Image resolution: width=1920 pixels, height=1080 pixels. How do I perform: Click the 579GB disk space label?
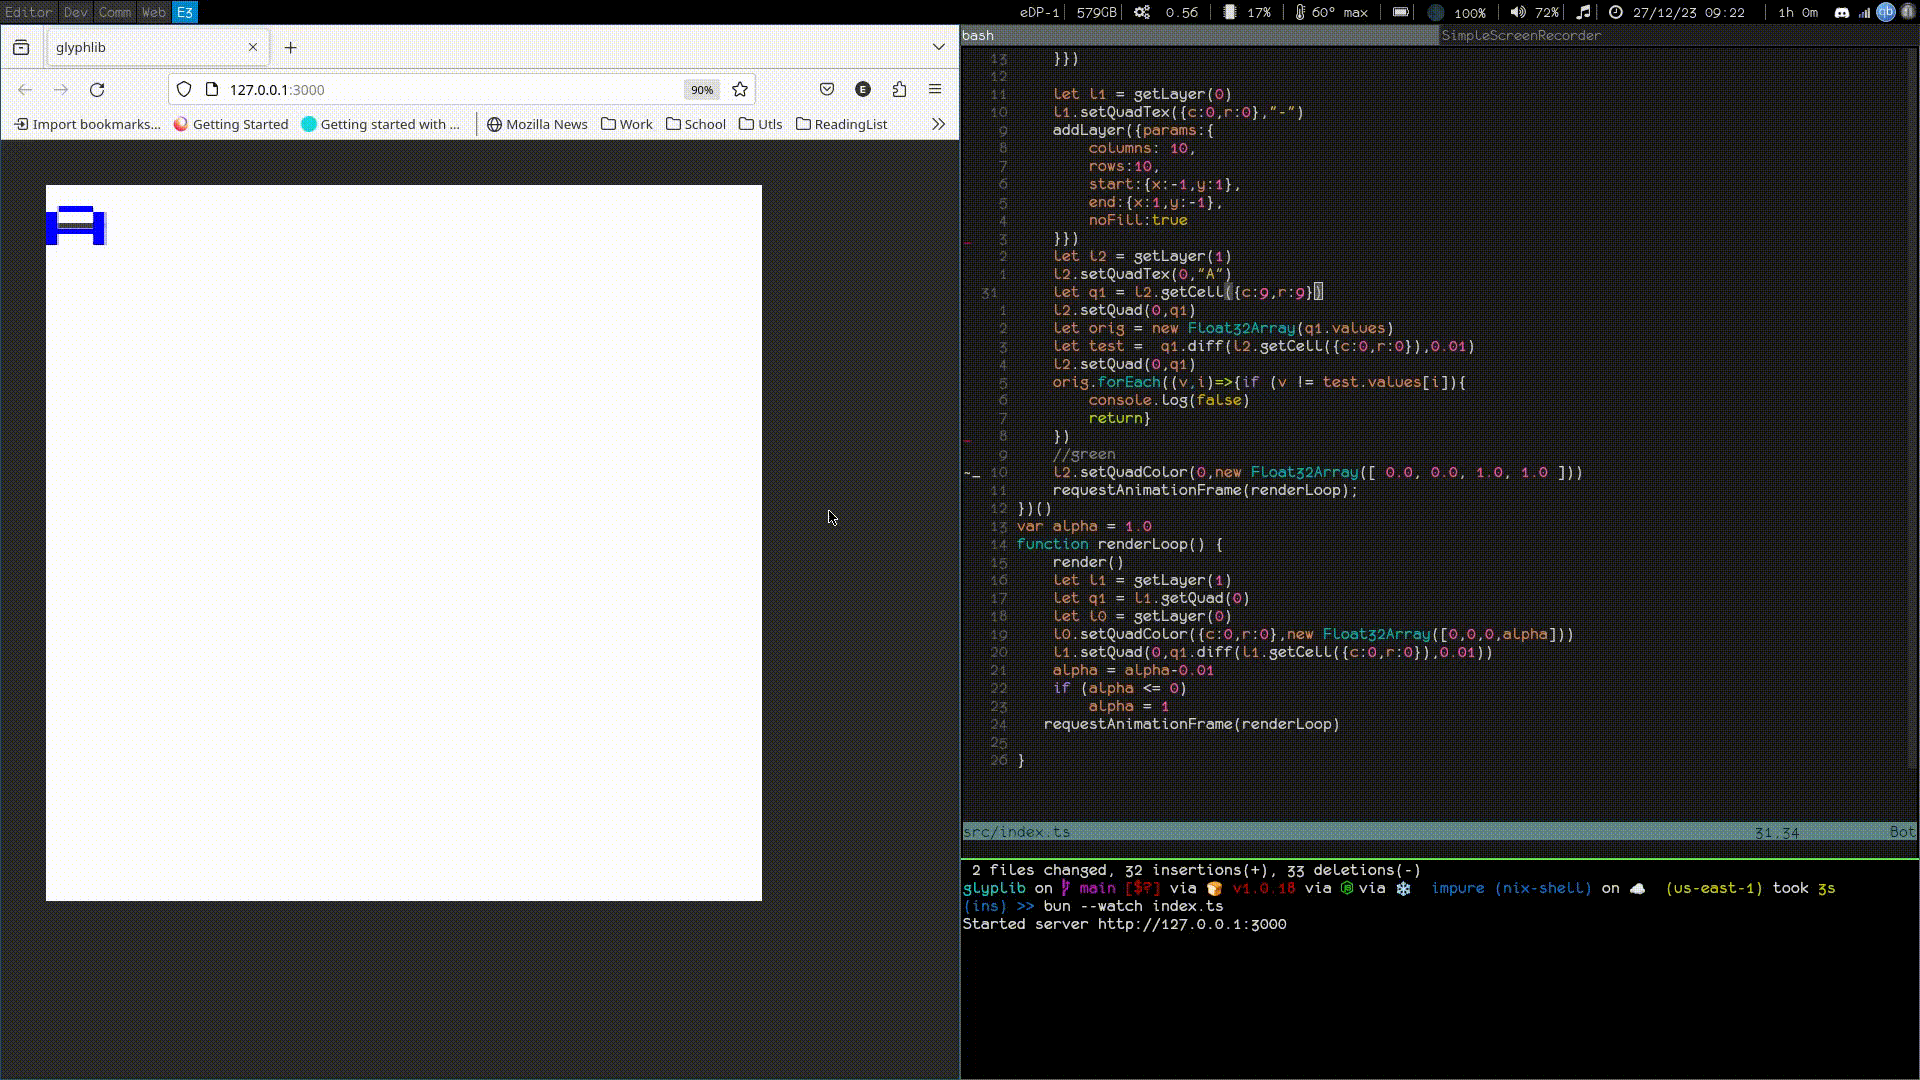pos(1096,12)
